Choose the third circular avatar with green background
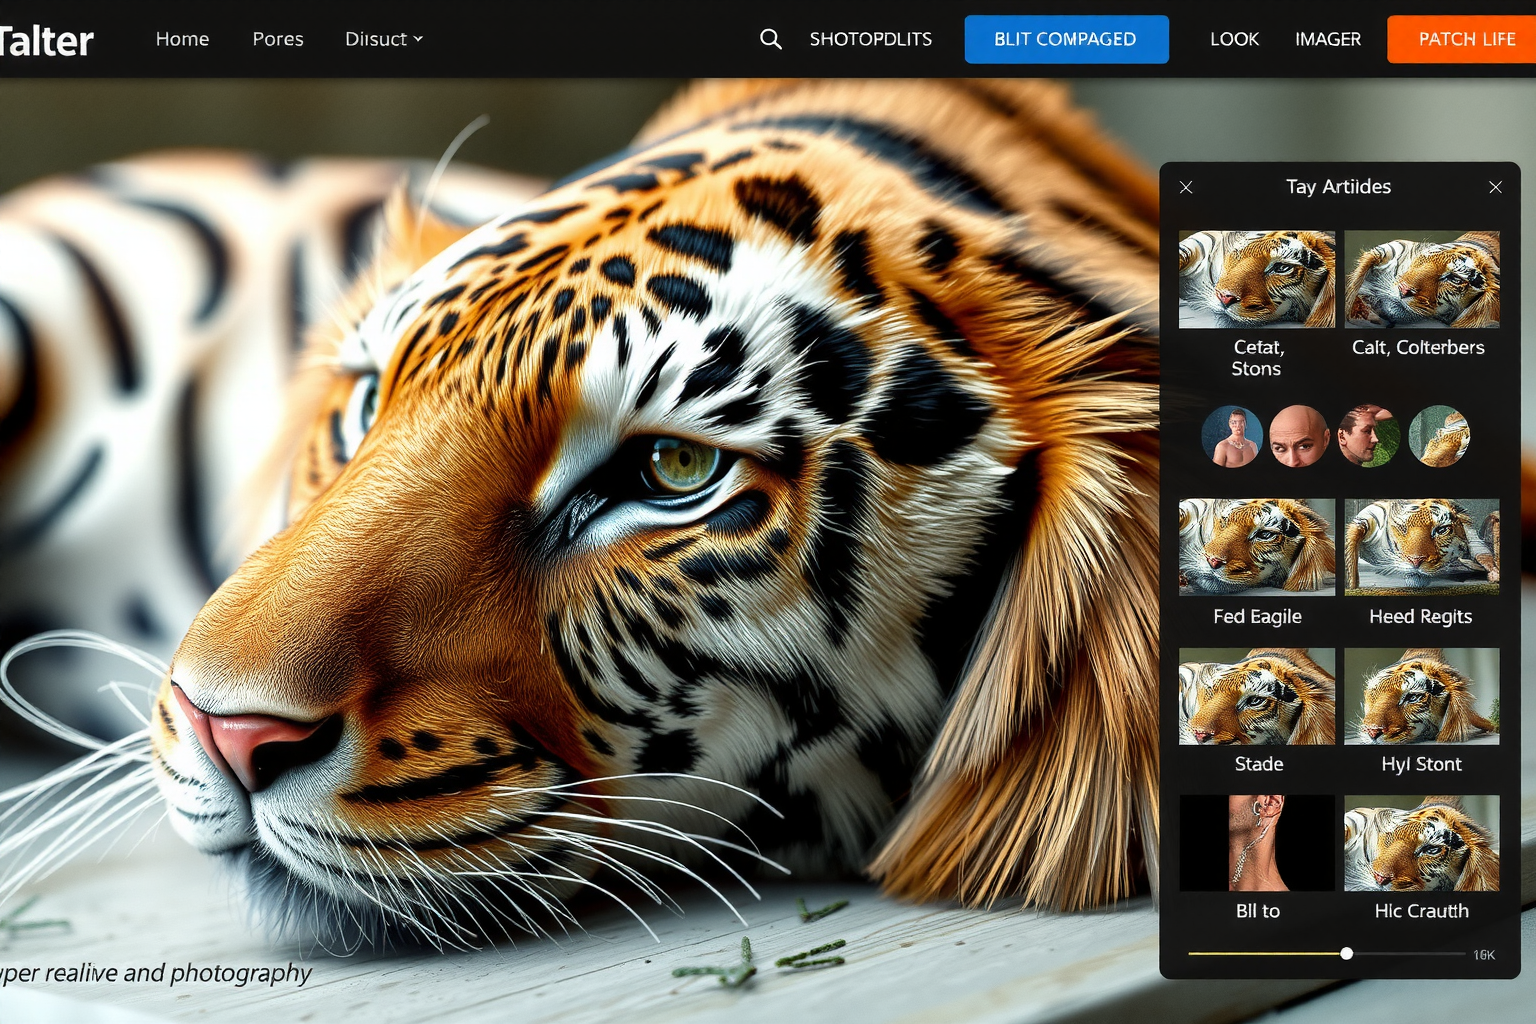Screen dimensions: 1536x1024 point(1368,436)
